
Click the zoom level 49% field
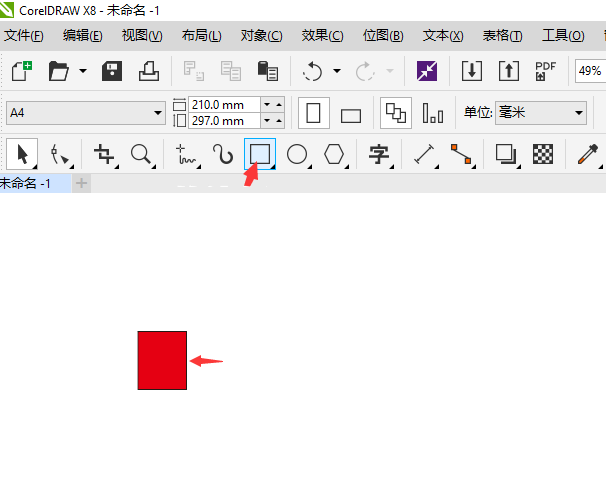click(590, 71)
